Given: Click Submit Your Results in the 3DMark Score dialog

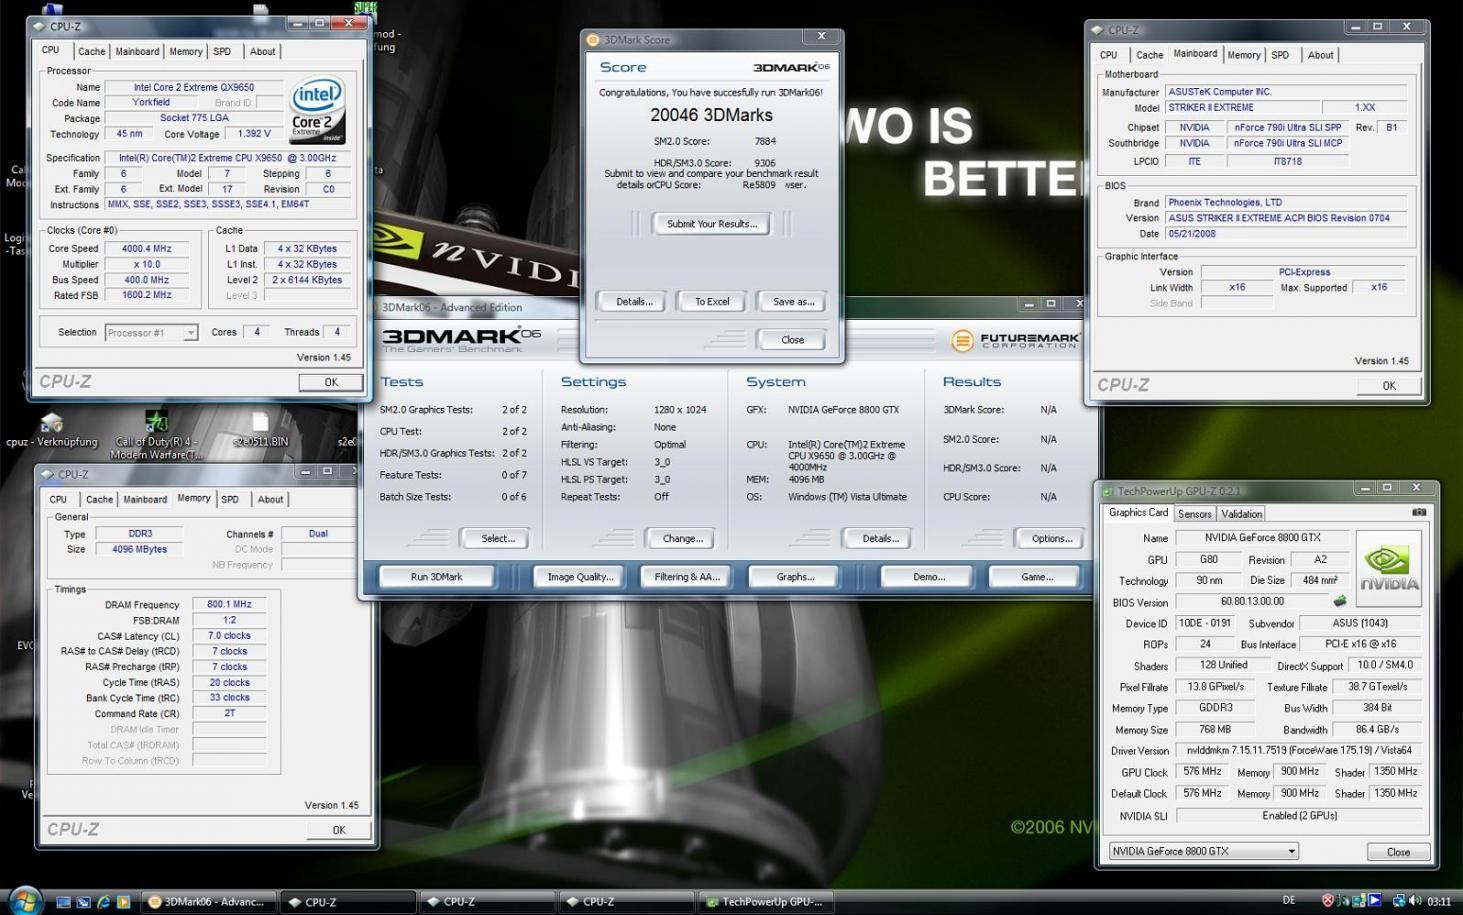Looking at the screenshot, I should click(x=712, y=224).
